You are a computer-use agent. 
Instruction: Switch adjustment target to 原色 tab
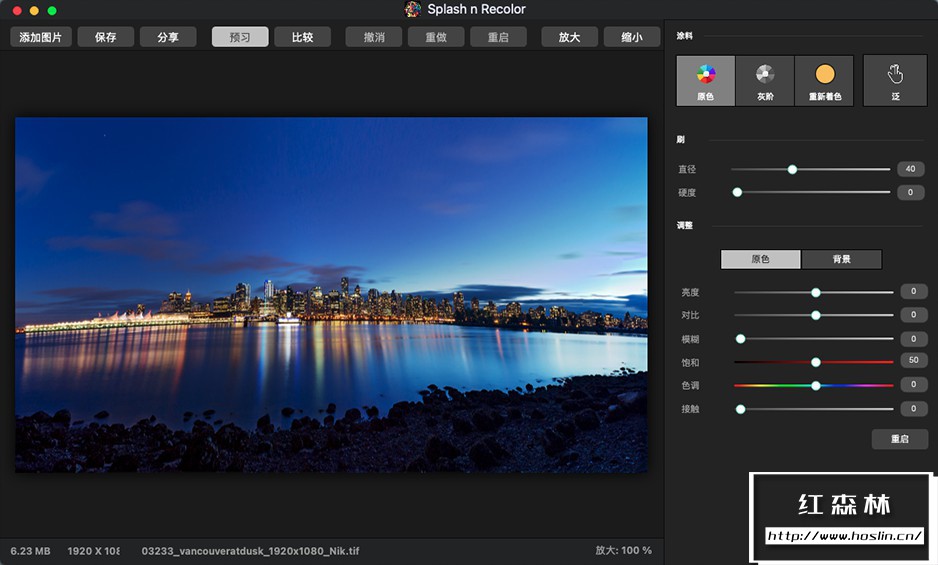[x=760, y=259]
